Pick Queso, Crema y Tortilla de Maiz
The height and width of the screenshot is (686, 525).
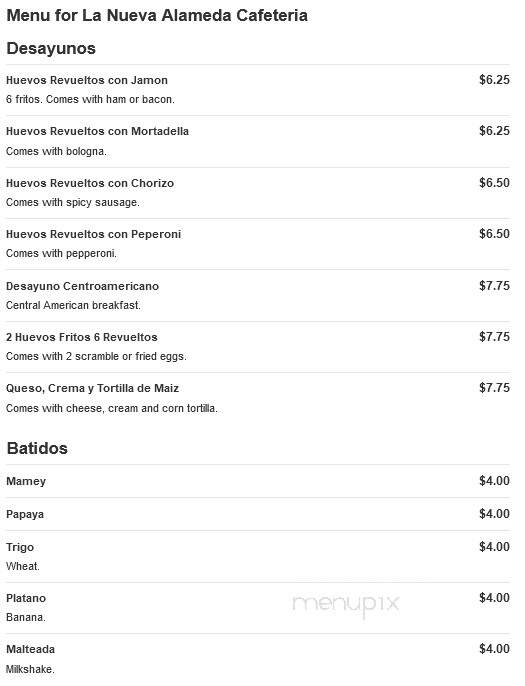[92, 388]
